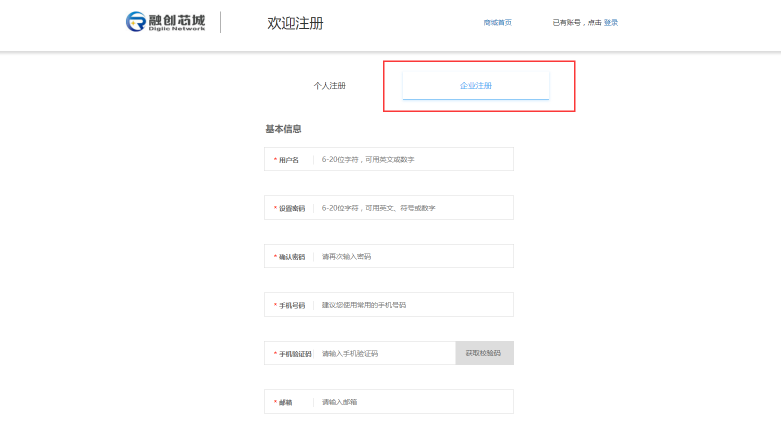The image size is (781, 424).
Task: Select the 确认密码 input box
Action: pyautogui.click(x=414, y=257)
